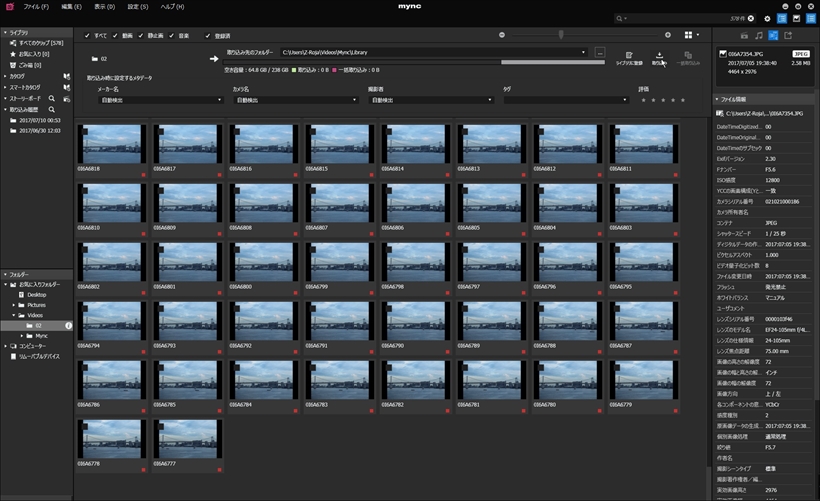Click the mync logo icon at top-left
The image size is (820, 501).
pos(9,6)
